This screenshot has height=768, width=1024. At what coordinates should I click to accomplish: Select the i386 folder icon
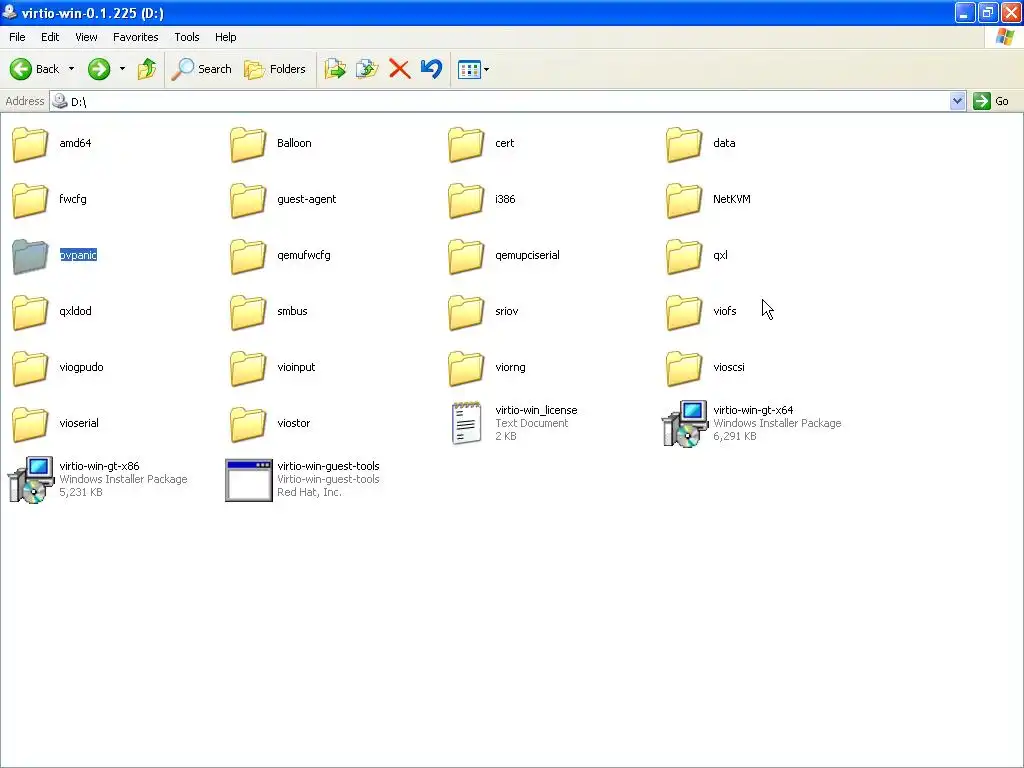(x=466, y=200)
